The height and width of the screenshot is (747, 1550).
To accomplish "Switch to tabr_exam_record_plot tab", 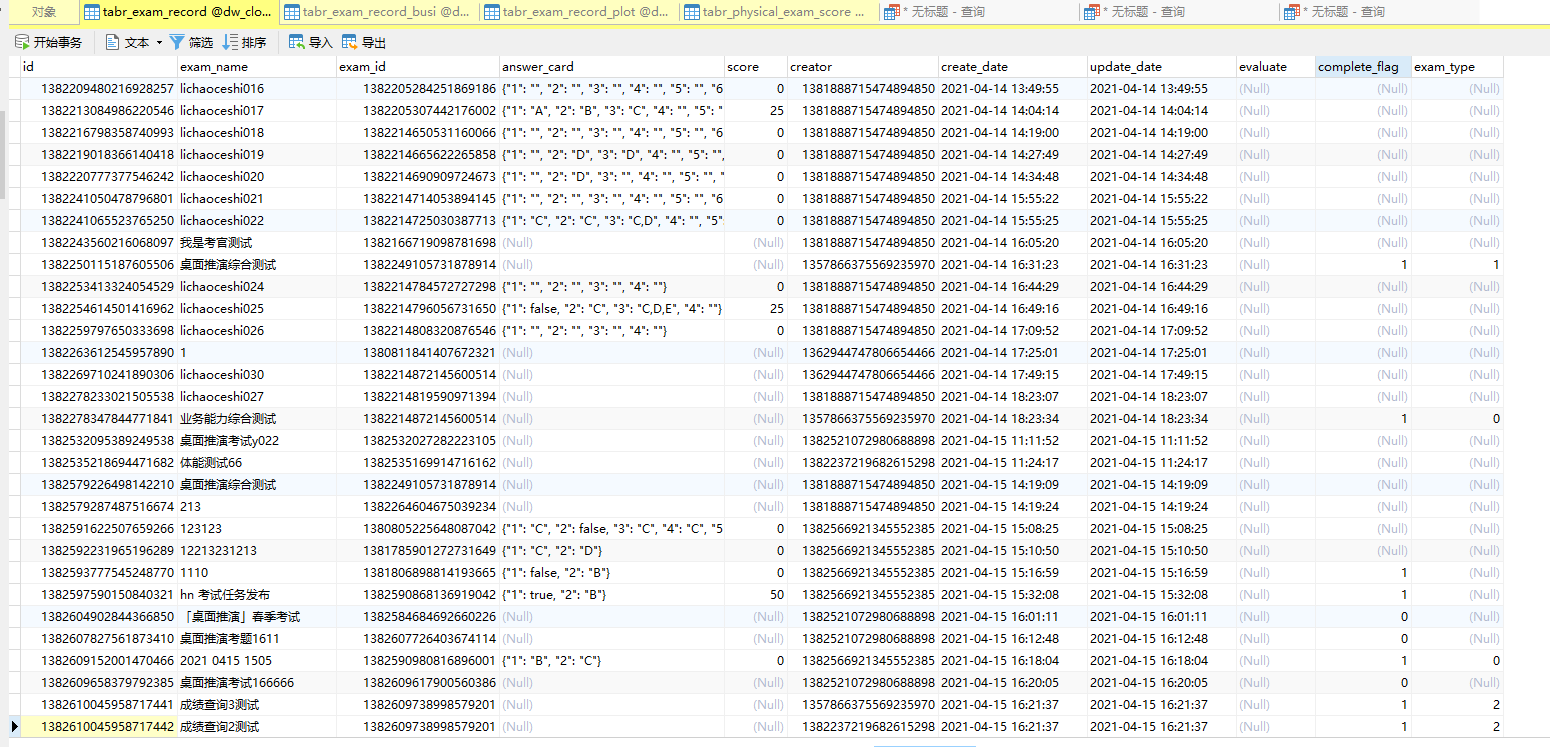I will click(579, 12).
